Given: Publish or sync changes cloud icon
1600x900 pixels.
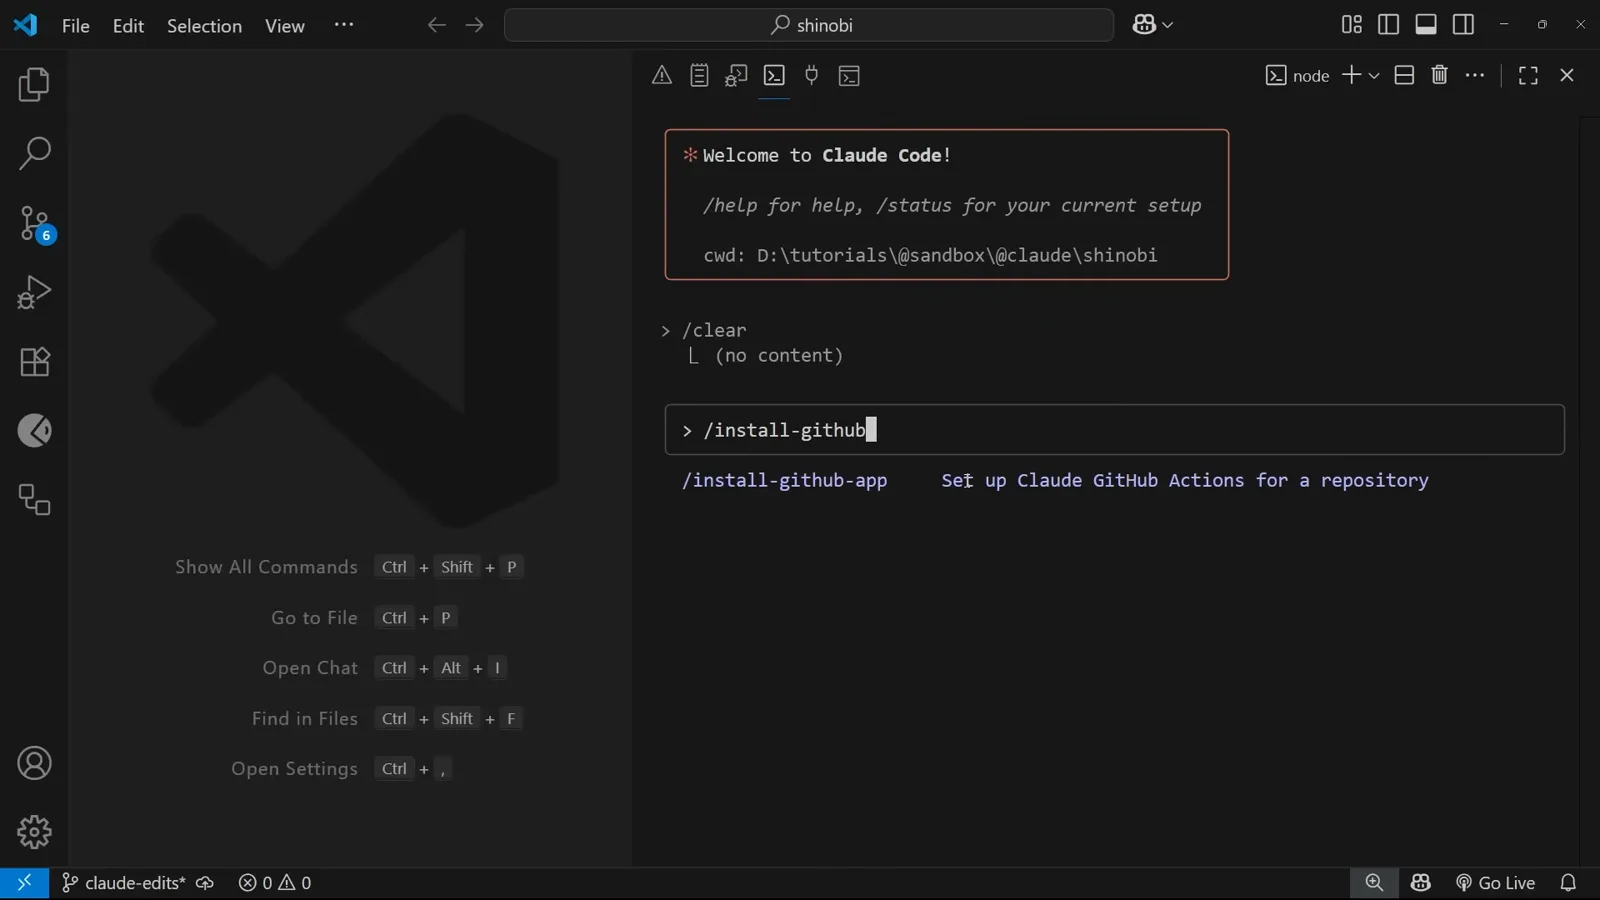Looking at the screenshot, I should click(205, 883).
